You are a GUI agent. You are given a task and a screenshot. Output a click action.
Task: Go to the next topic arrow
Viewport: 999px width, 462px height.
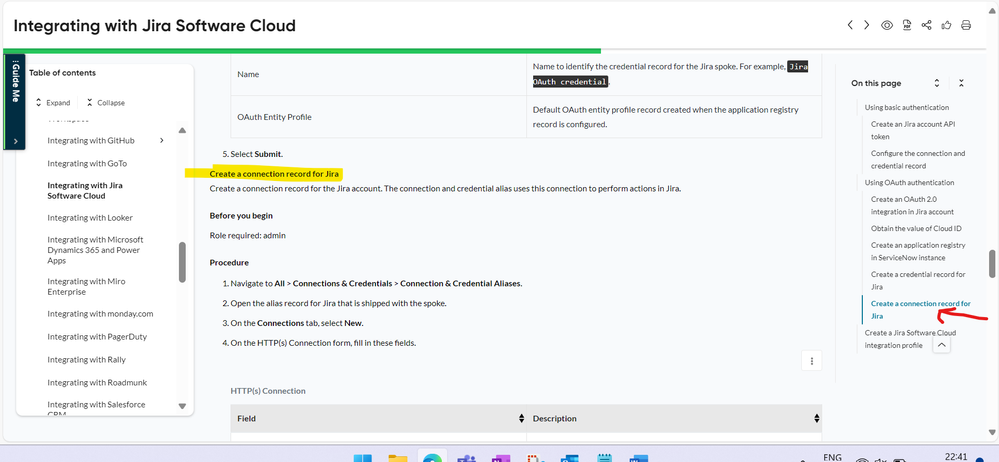[866, 25]
